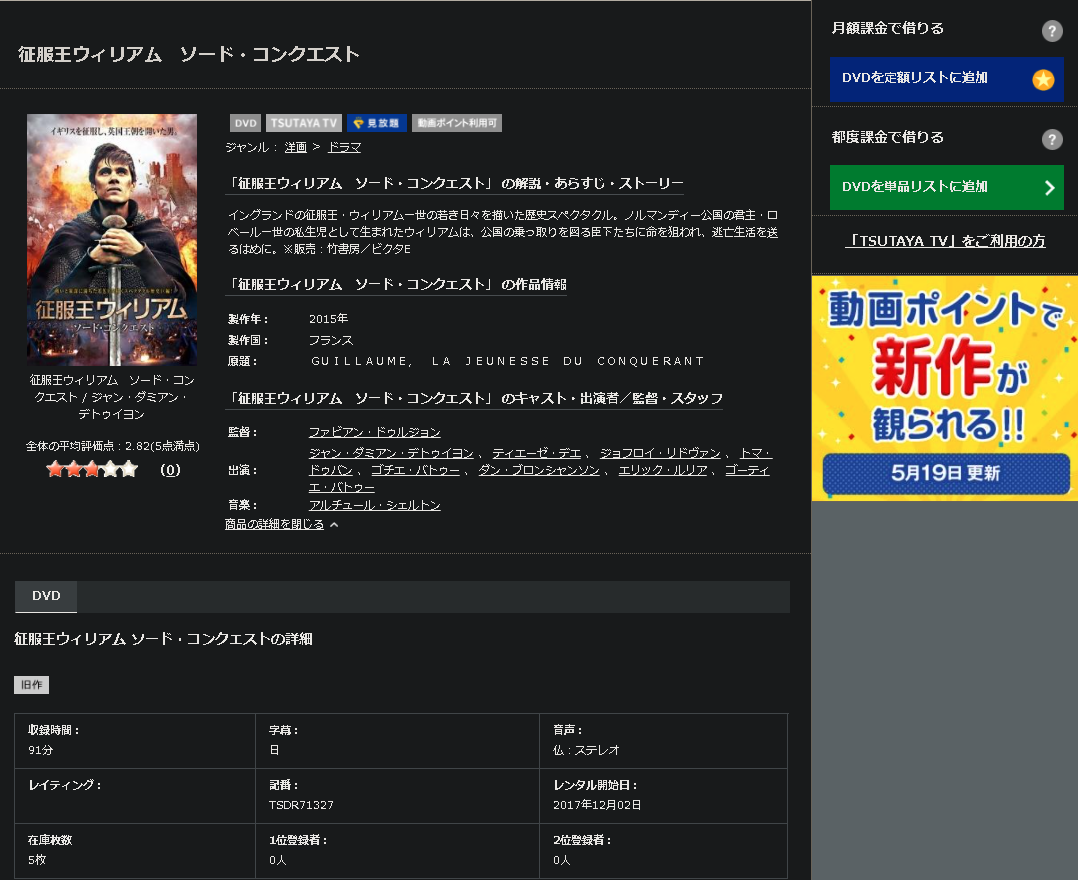
Task: Click the help icon beside 月額課金で借りる
Action: (x=1052, y=30)
